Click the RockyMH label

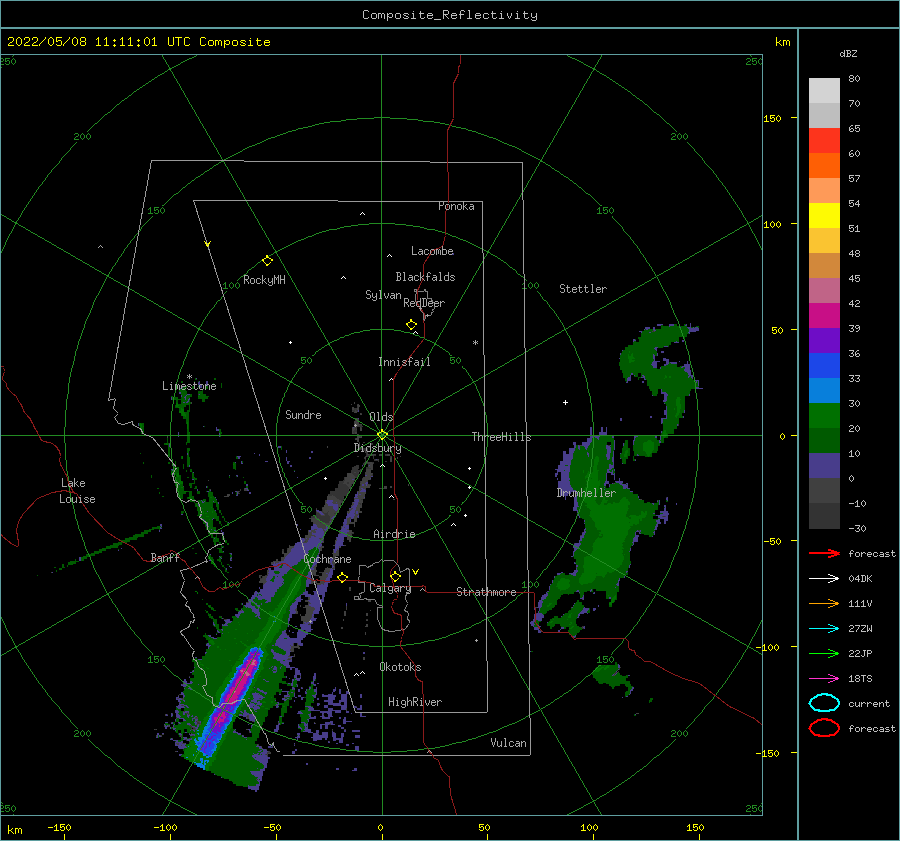pyautogui.click(x=264, y=280)
